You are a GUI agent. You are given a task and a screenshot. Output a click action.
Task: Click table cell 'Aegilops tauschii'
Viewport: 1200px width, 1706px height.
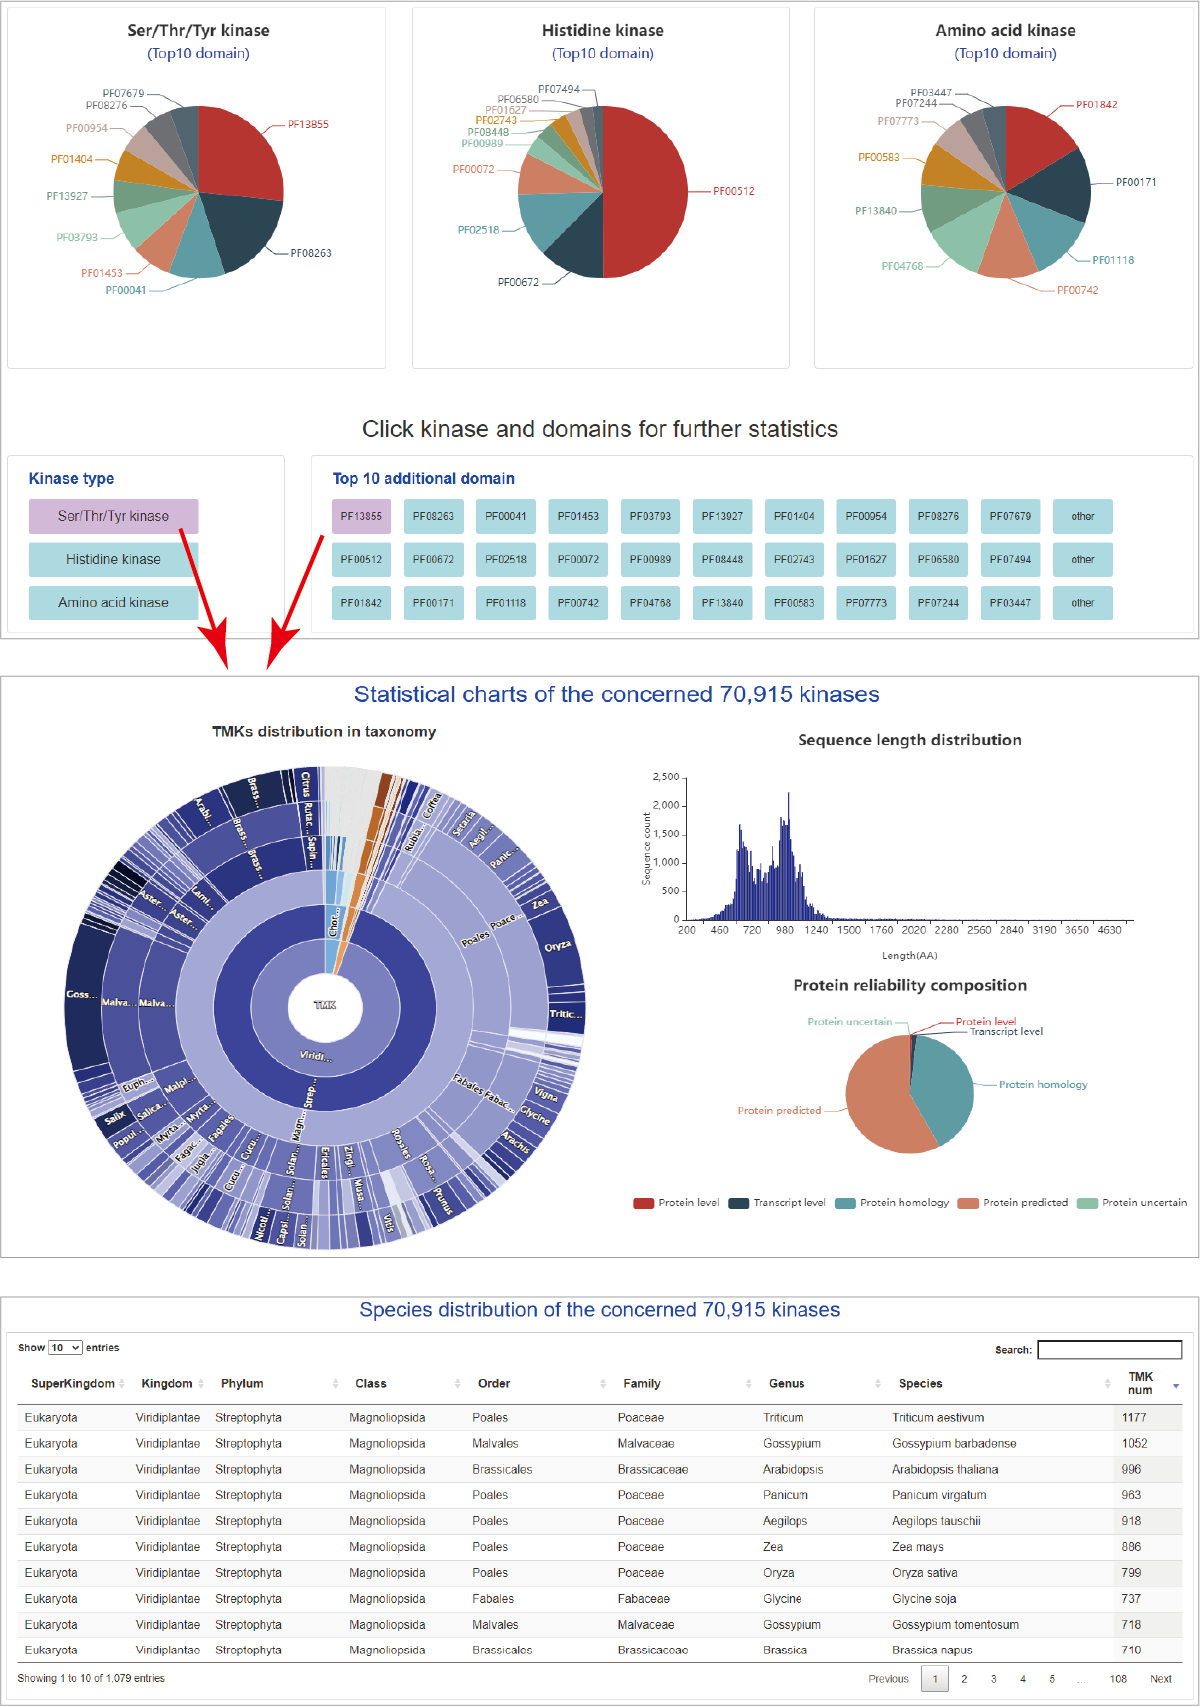pyautogui.click(x=936, y=1521)
